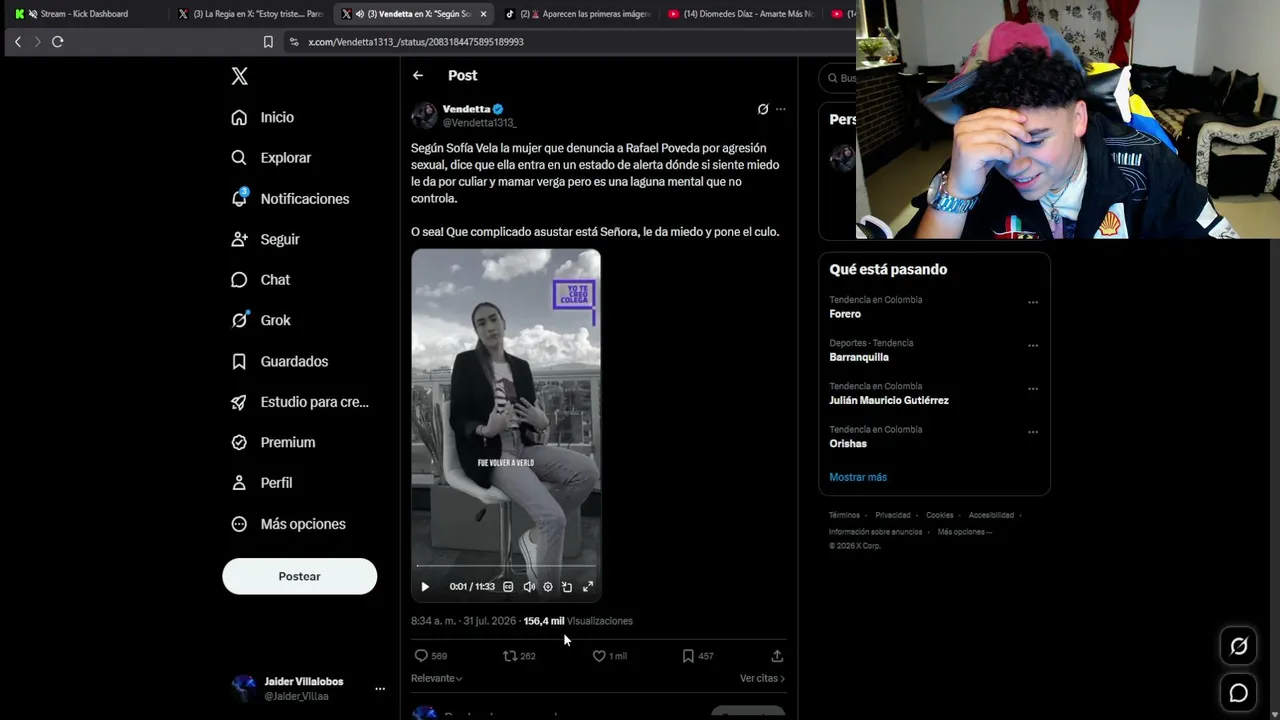This screenshot has width=1280, height=720.
Task: Open more options for the Barranquilla trend
Action: pyautogui.click(x=1033, y=345)
